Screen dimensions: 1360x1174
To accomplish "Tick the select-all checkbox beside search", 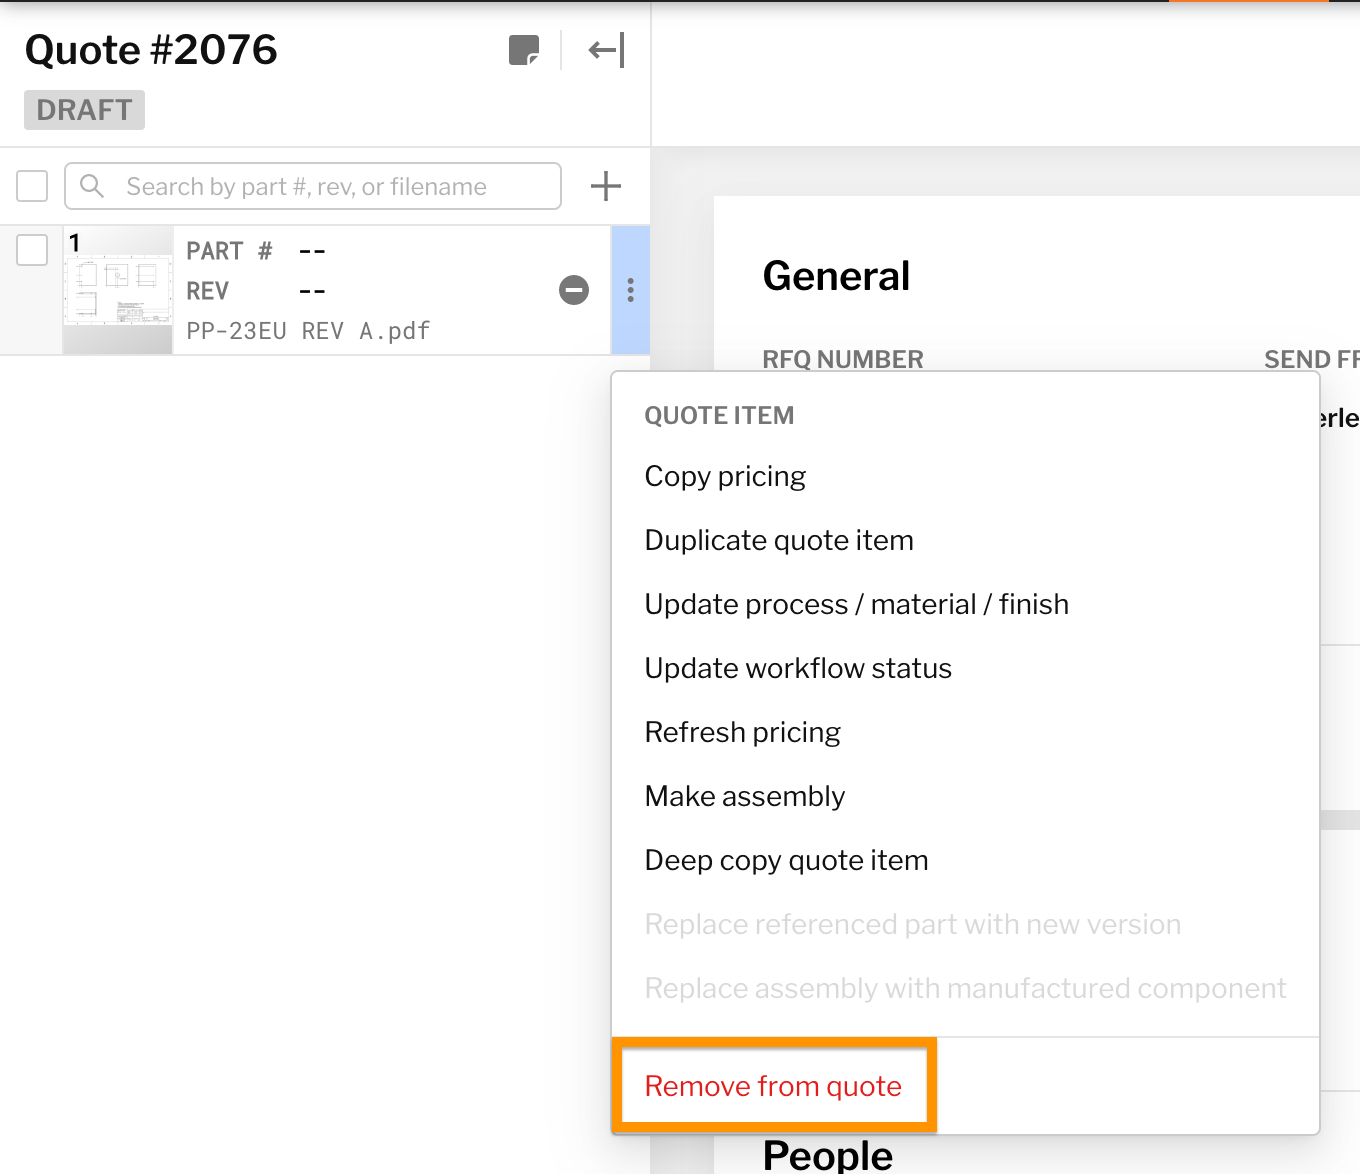I will tap(32, 186).
